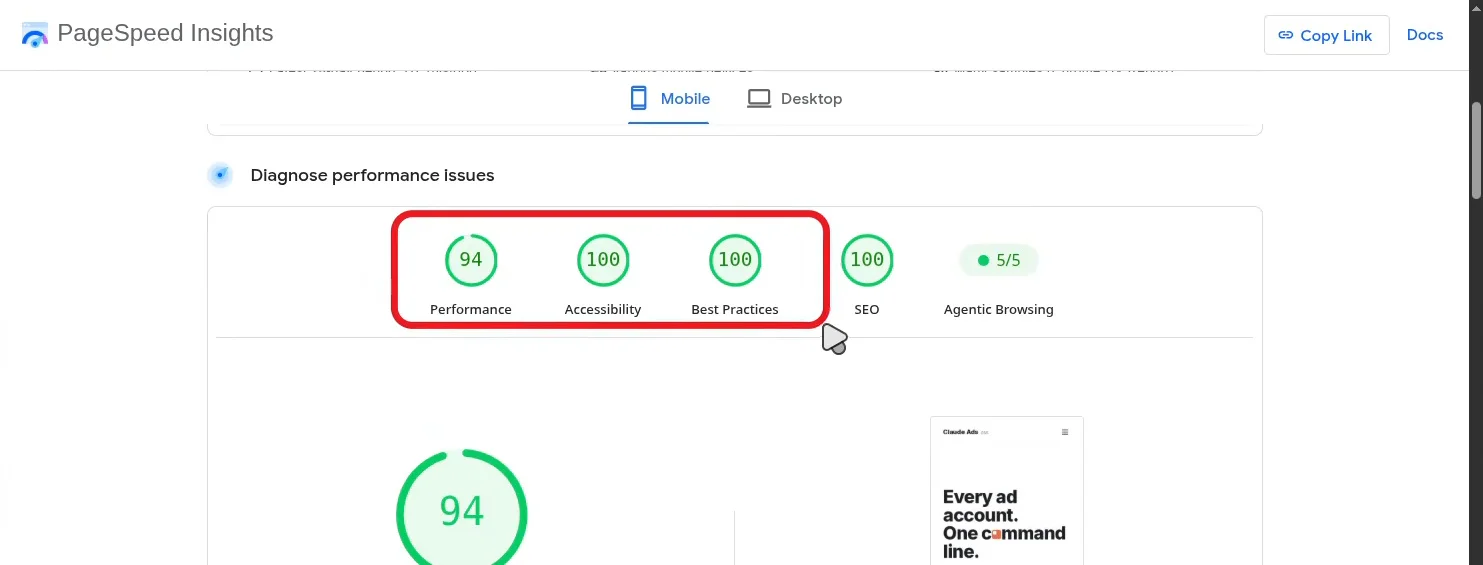Jump to the Accessibility score gauge 100
The image size is (1483, 565).
tap(603, 260)
